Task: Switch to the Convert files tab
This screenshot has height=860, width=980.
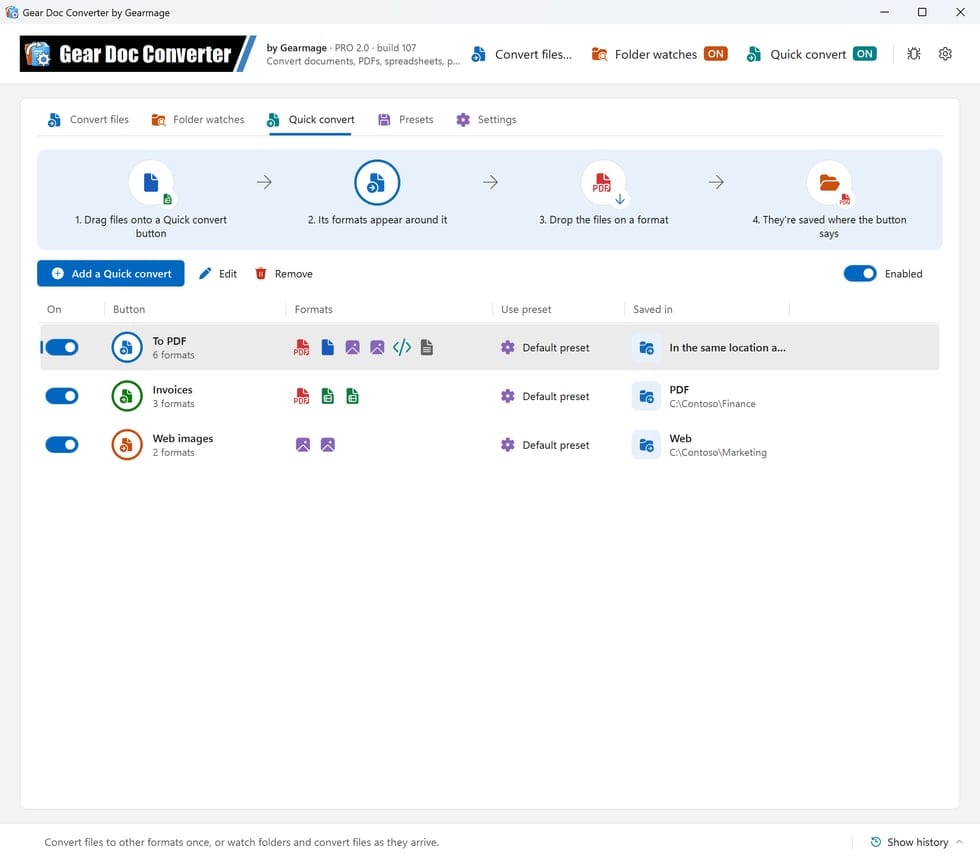Action: [88, 119]
